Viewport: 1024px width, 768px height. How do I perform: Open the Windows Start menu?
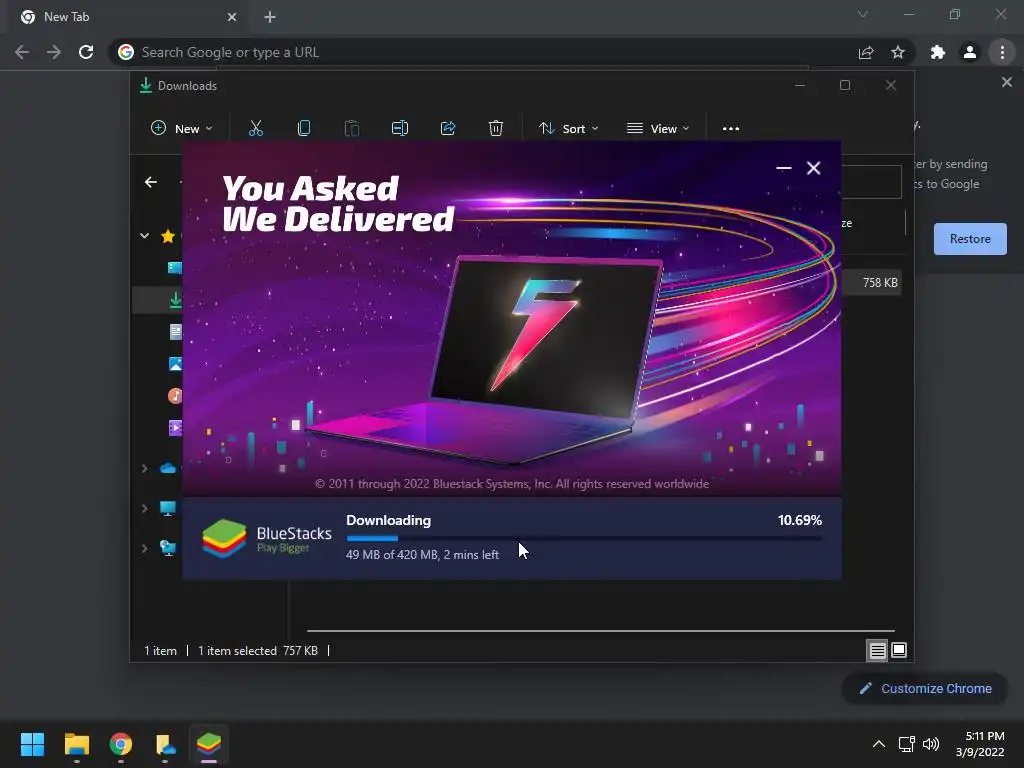pyautogui.click(x=32, y=744)
